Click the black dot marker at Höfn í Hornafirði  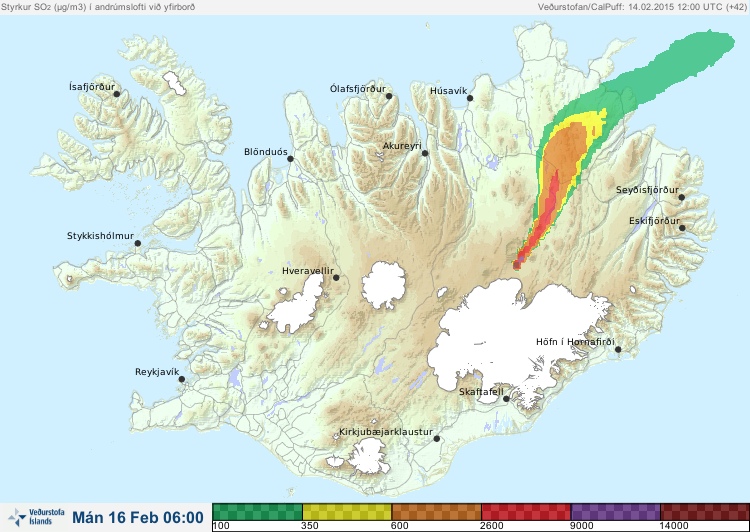point(618,350)
